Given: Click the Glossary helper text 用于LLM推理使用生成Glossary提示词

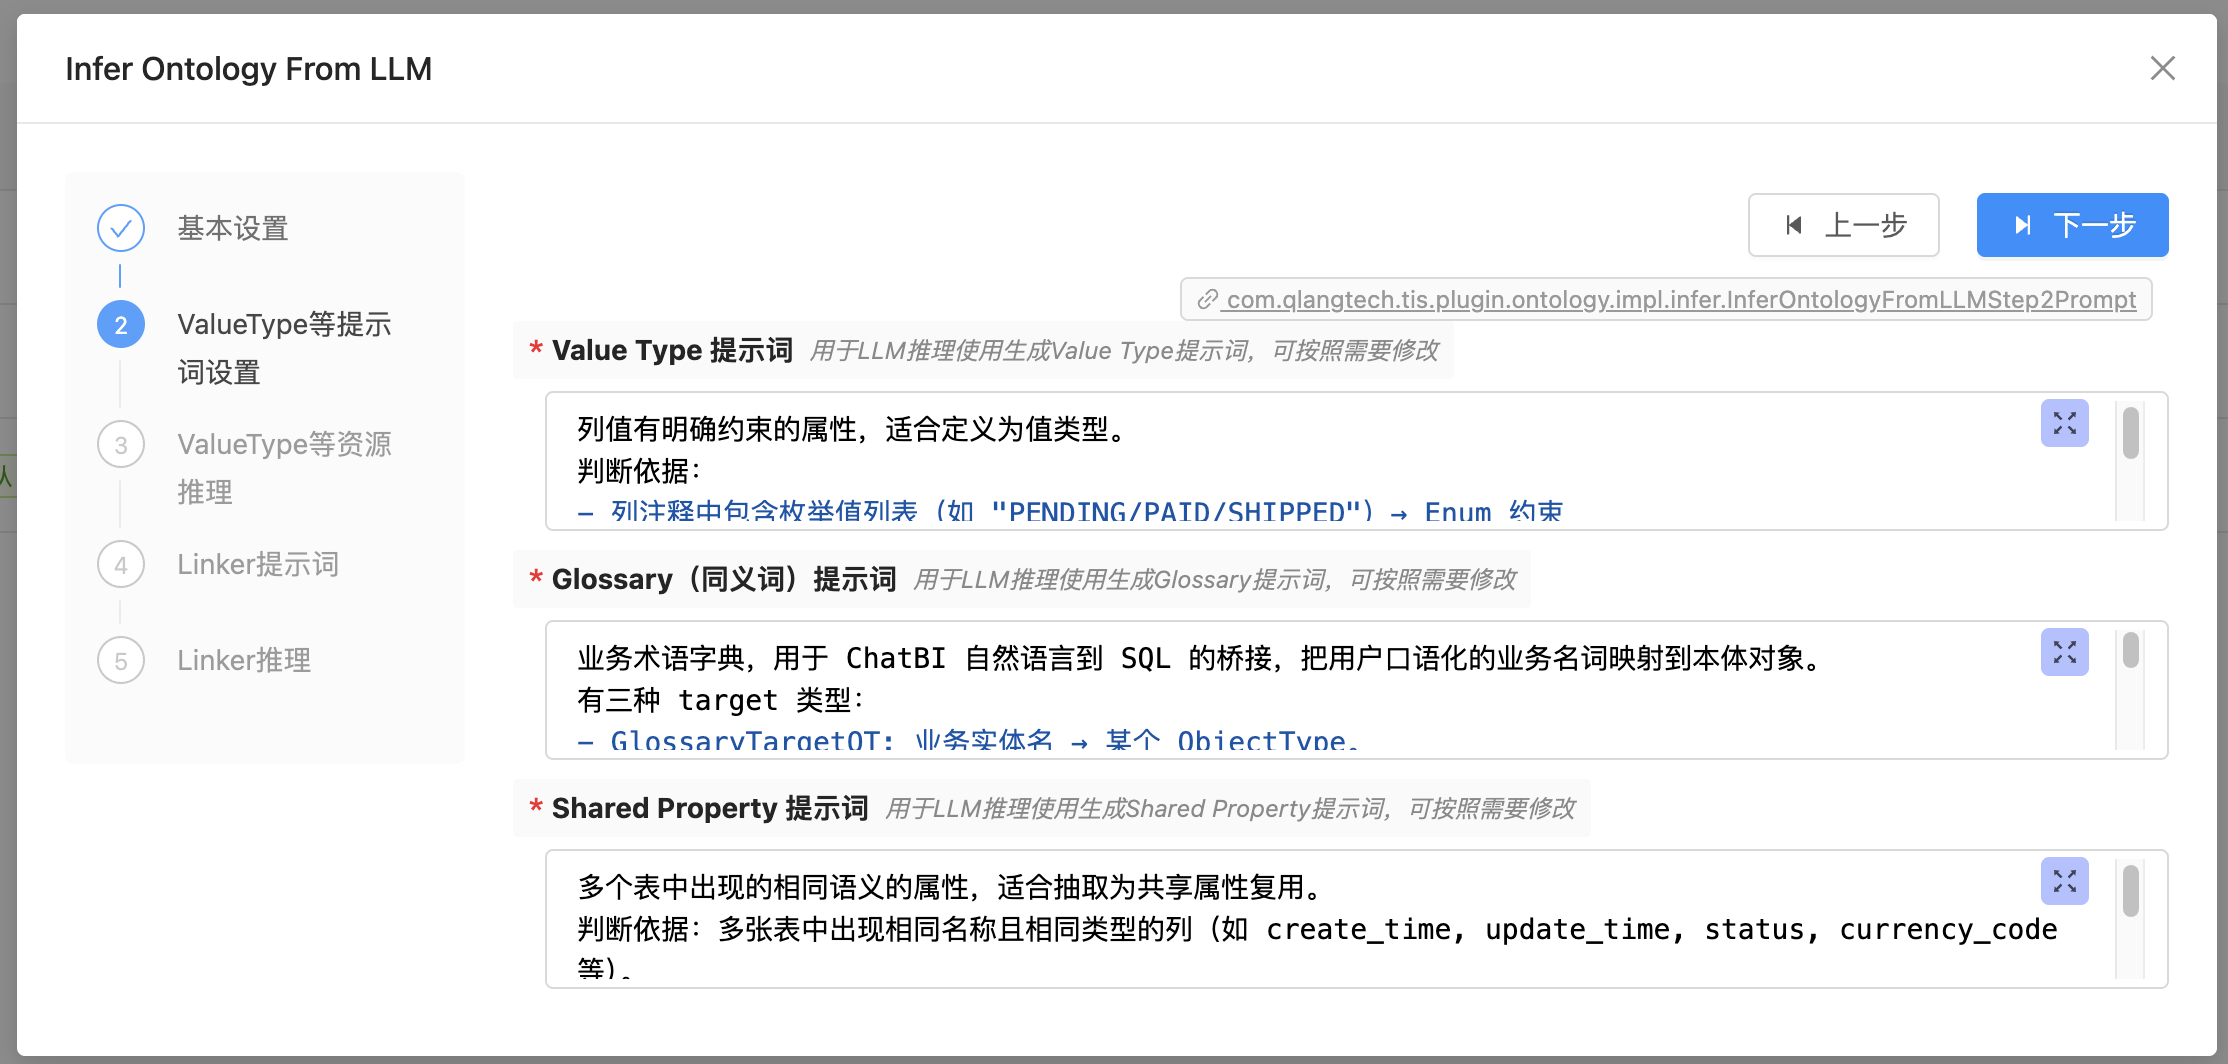Looking at the screenshot, I should [1215, 580].
